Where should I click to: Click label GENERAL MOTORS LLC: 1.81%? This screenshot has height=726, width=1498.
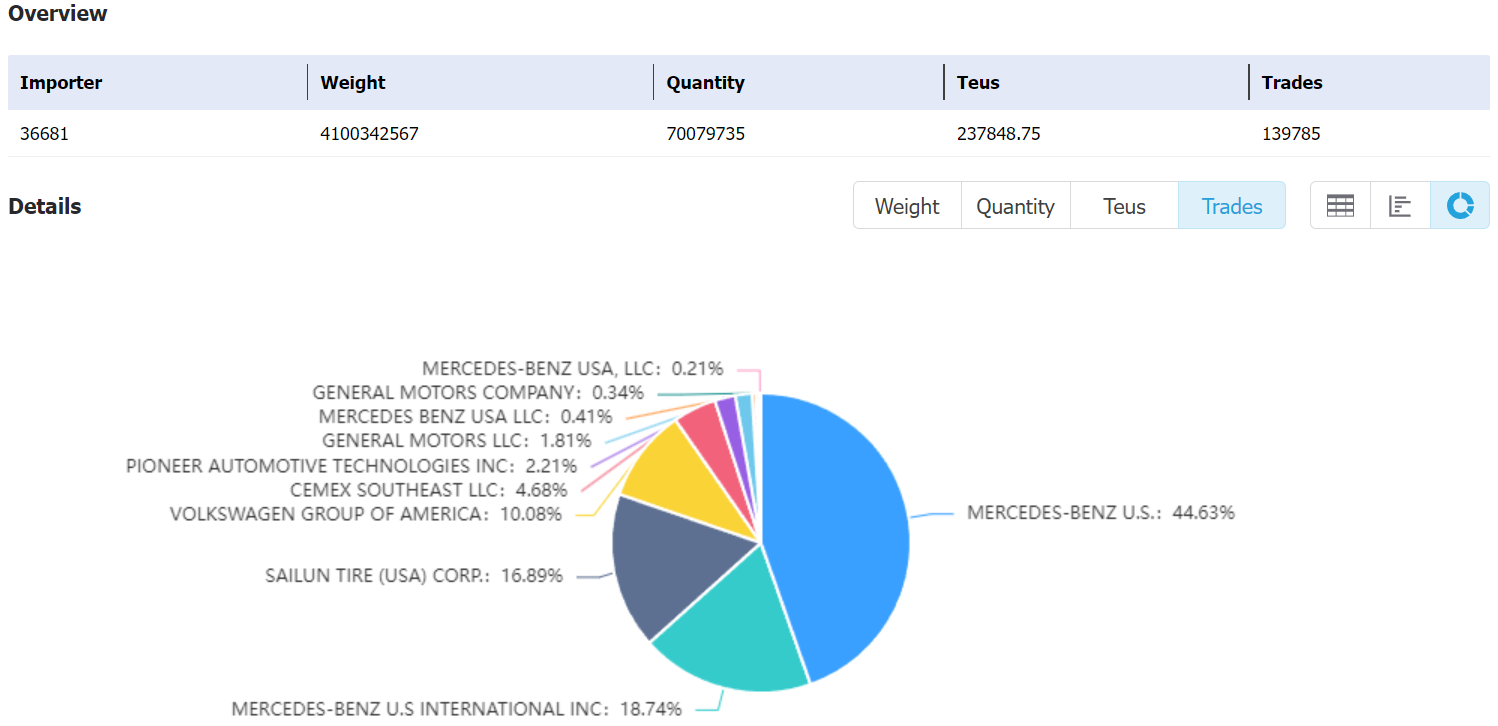457,441
